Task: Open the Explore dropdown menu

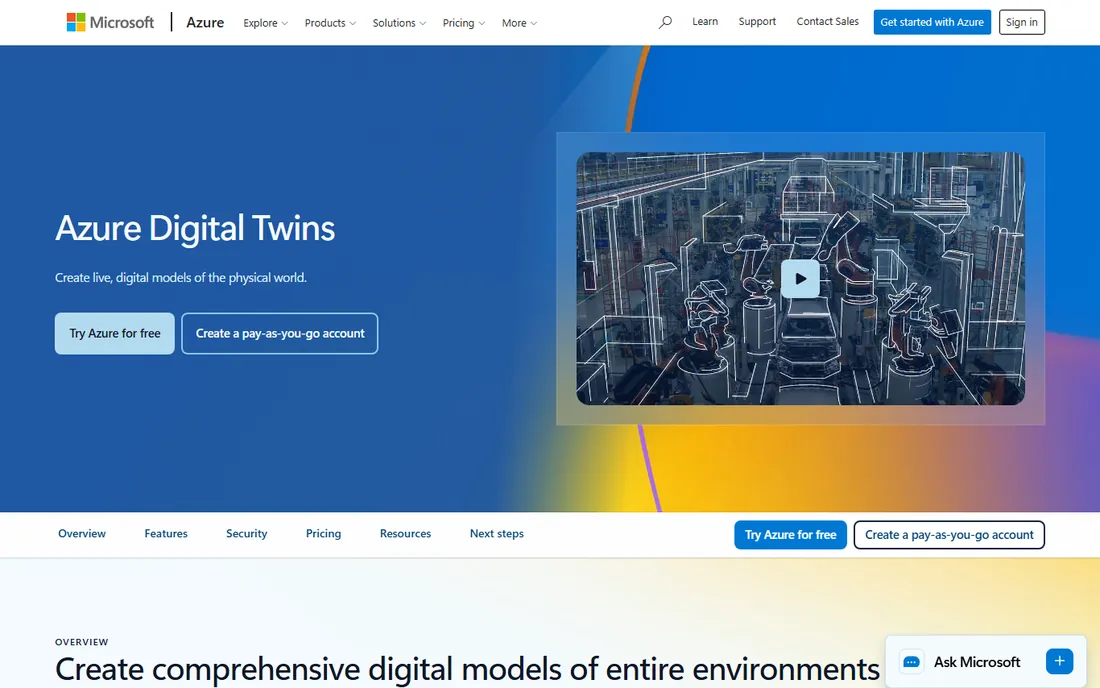Action: (x=265, y=23)
